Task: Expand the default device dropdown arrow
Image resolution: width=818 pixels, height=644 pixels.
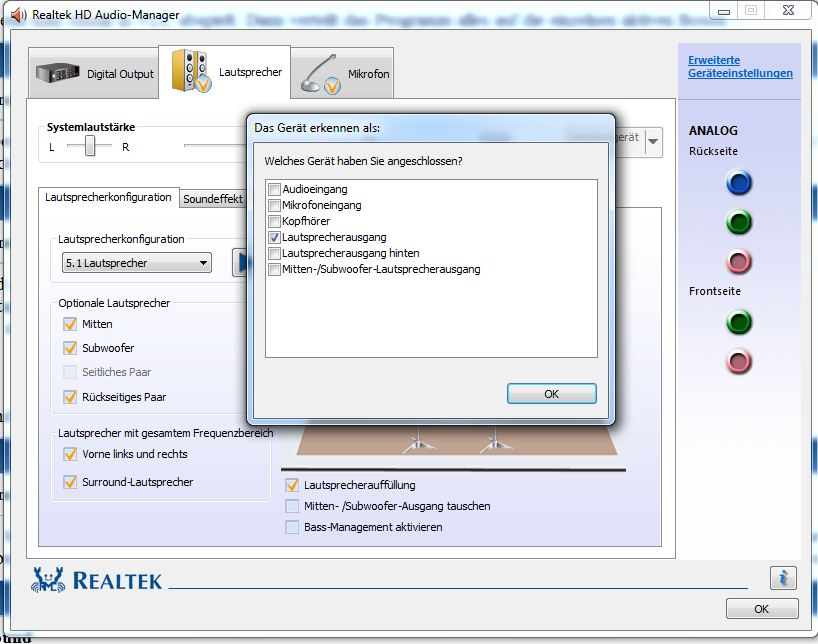Action: coord(653,141)
